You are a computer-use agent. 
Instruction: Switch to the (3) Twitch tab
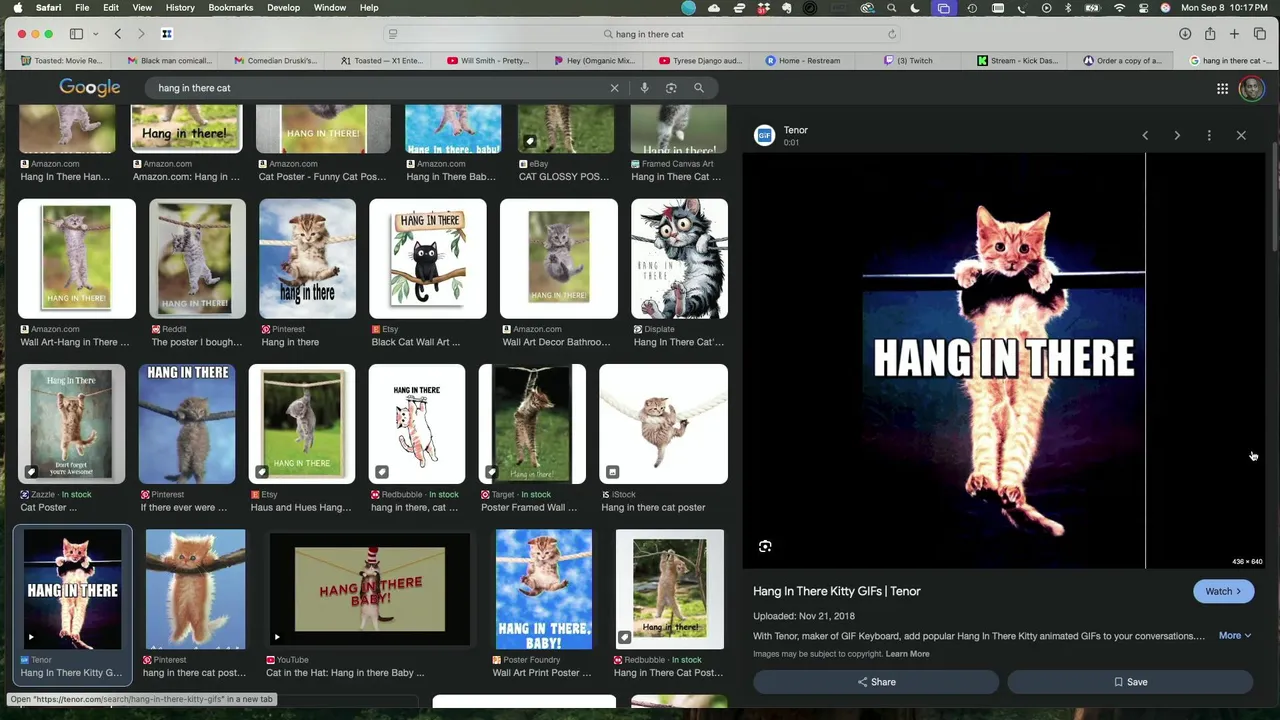[x=908, y=60]
